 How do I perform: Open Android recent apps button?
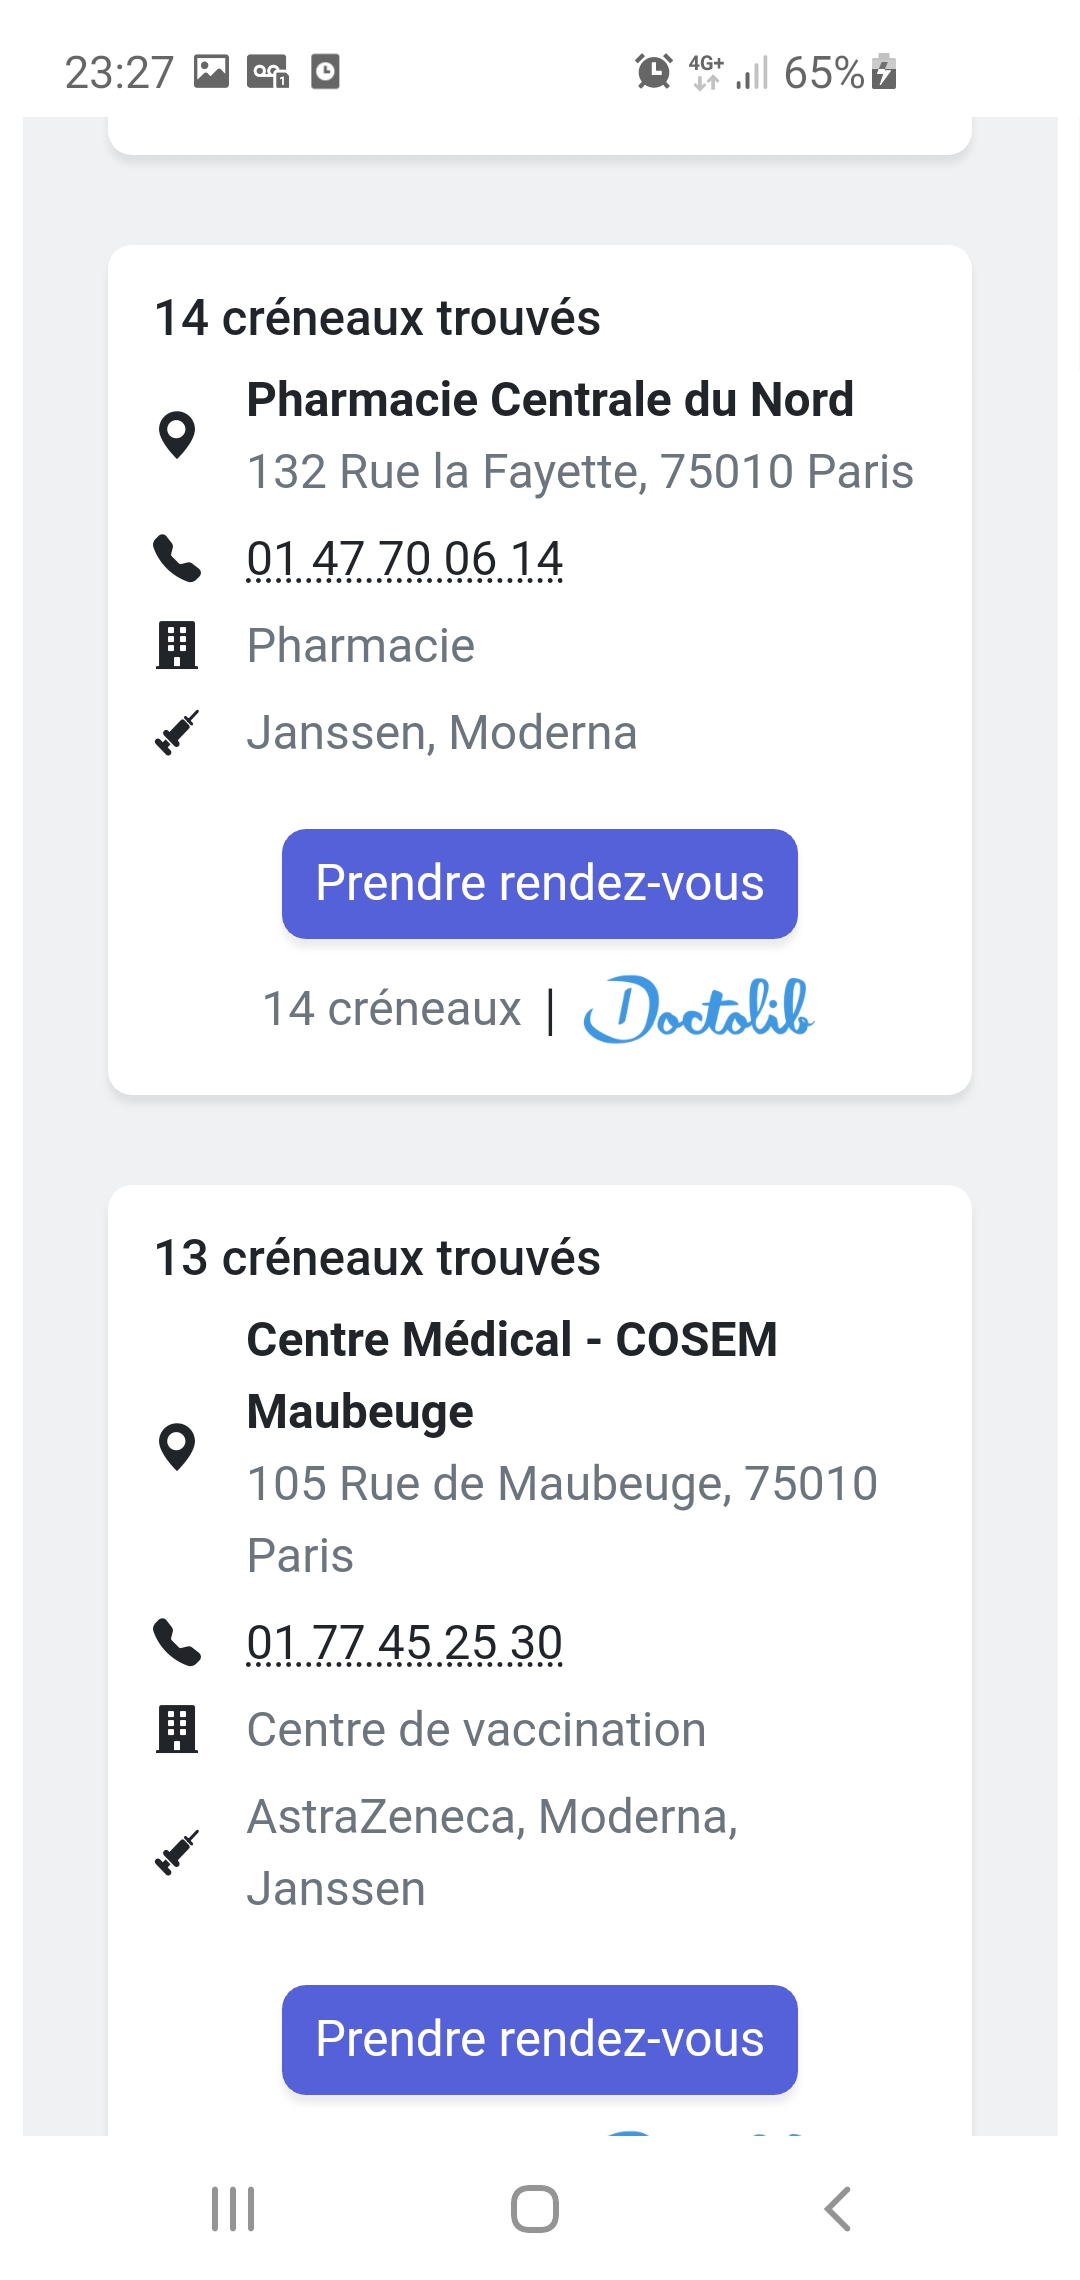coord(233,2208)
